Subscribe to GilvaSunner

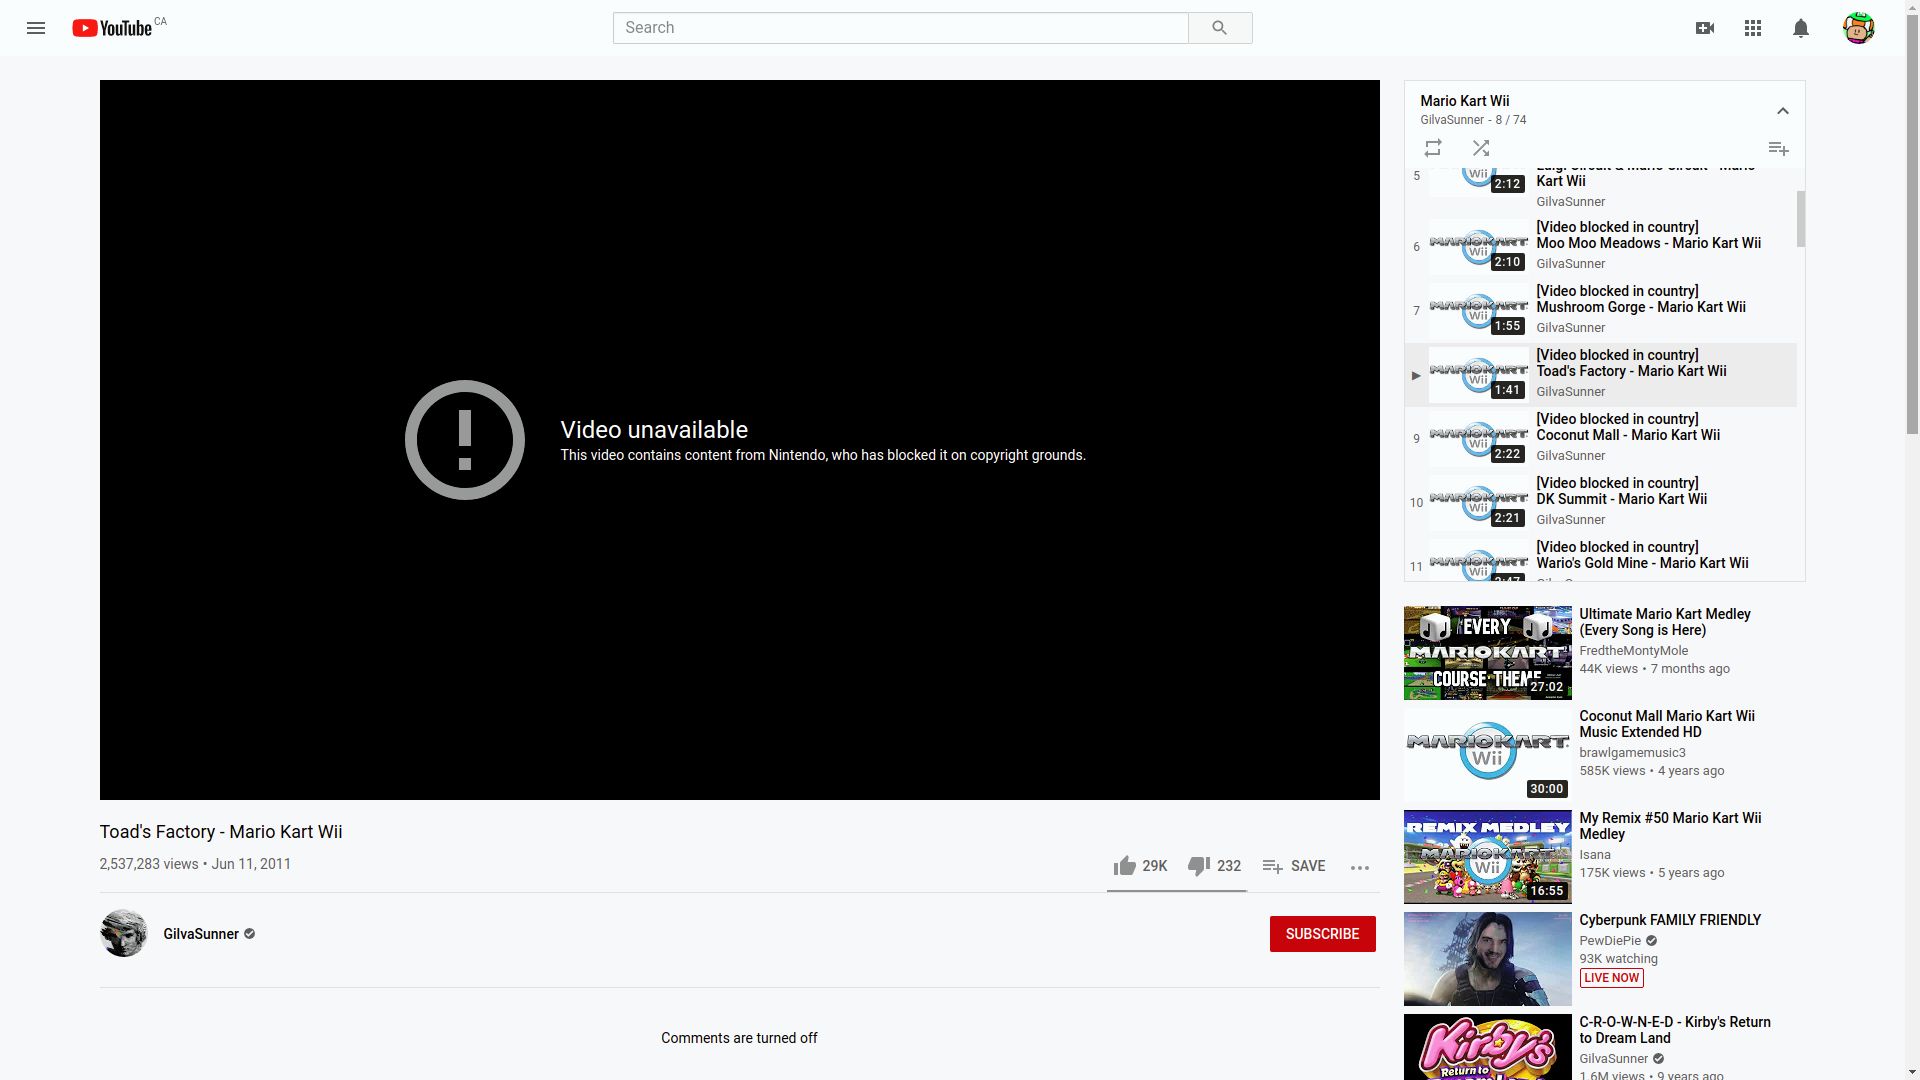(1322, 934)
